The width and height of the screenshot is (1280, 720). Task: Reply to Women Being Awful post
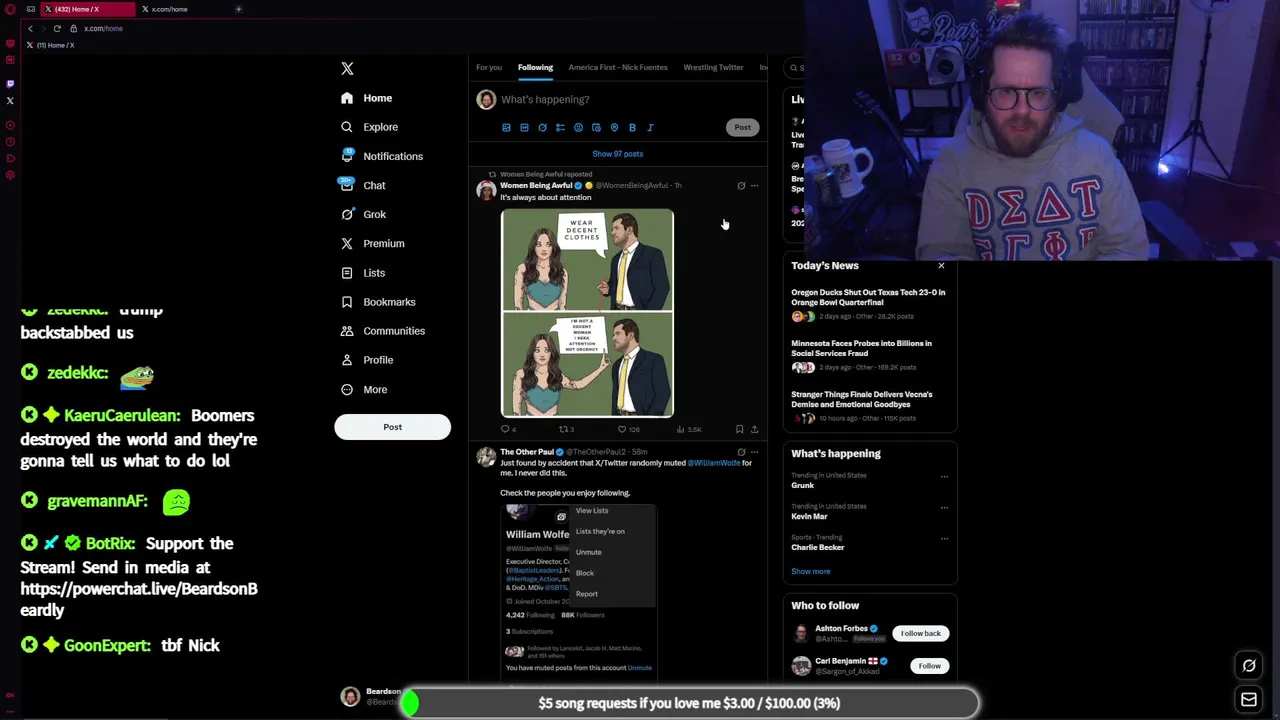pos(508,429)
